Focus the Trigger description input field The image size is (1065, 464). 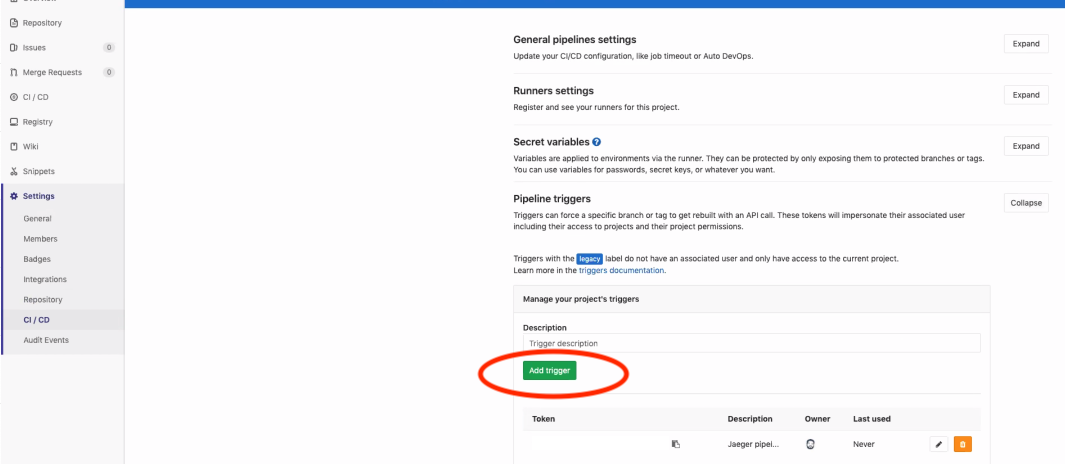pyautogui.click(x=751, y=343)
